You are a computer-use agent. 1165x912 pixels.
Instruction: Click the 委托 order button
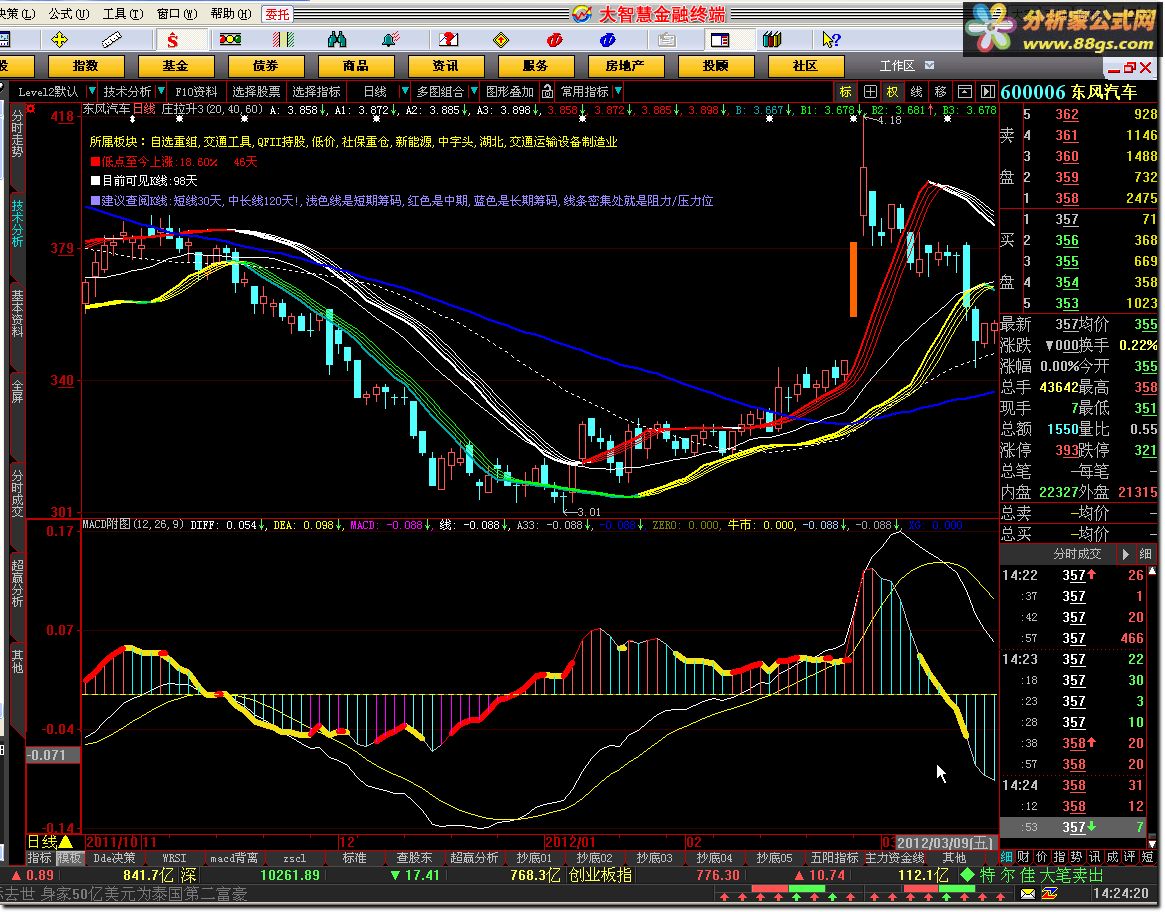(278, 14)
